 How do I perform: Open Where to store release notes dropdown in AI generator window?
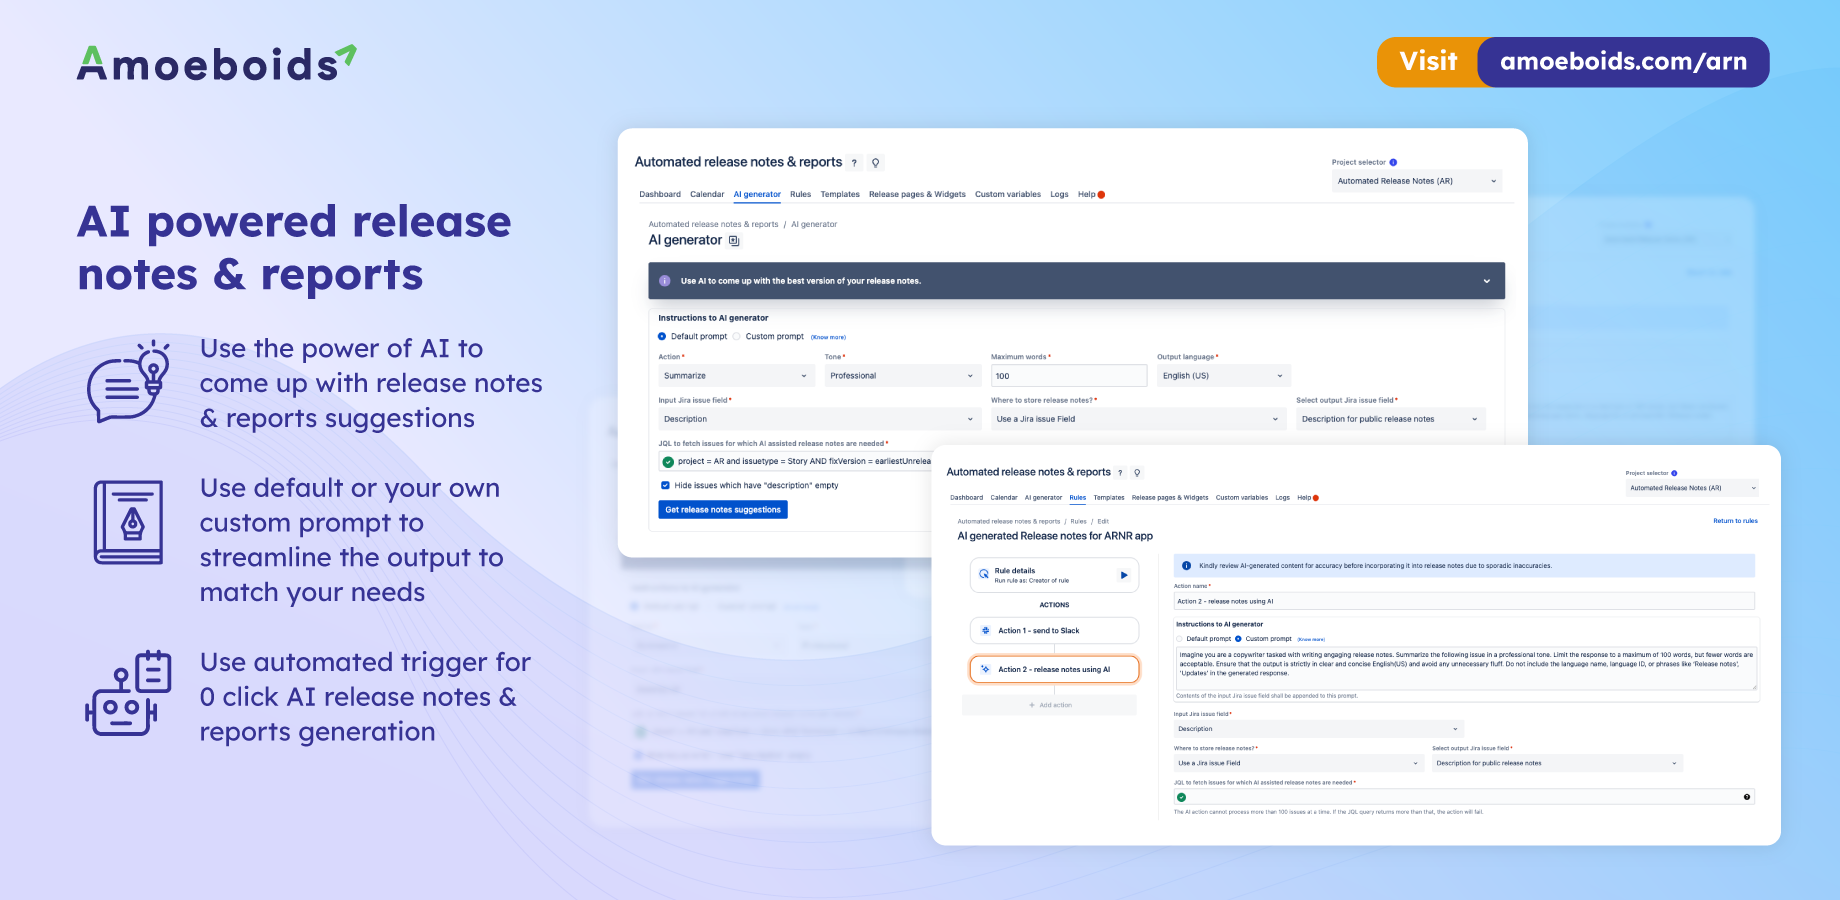point(1138,419)
